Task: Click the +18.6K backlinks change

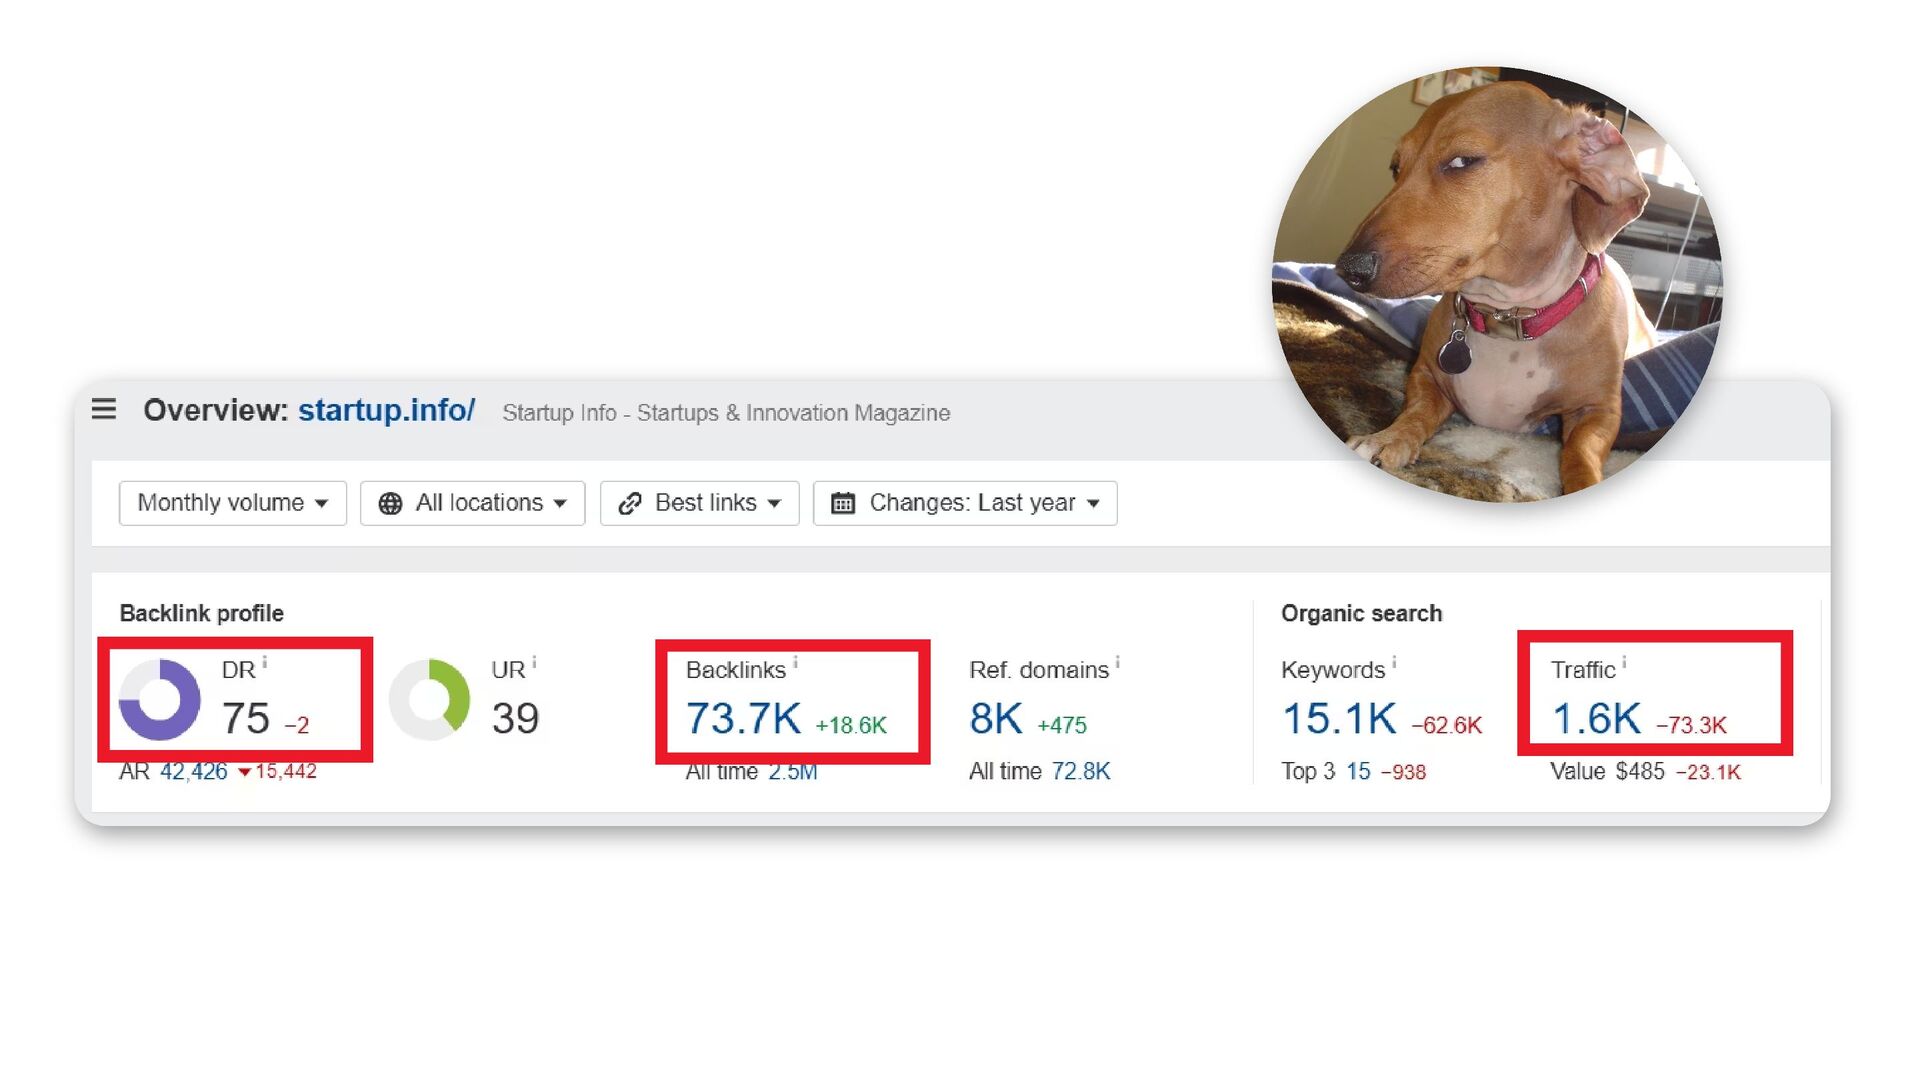Action: 851,726
